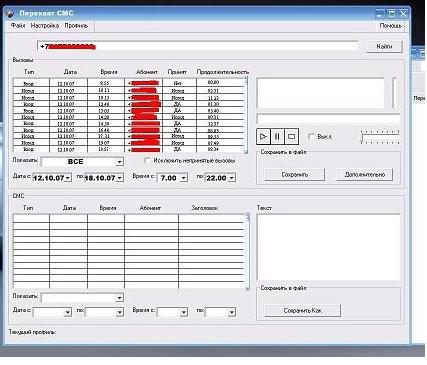The image size is (427, 365).
Task: Close the Перехват СМС window
Action: 403,14
